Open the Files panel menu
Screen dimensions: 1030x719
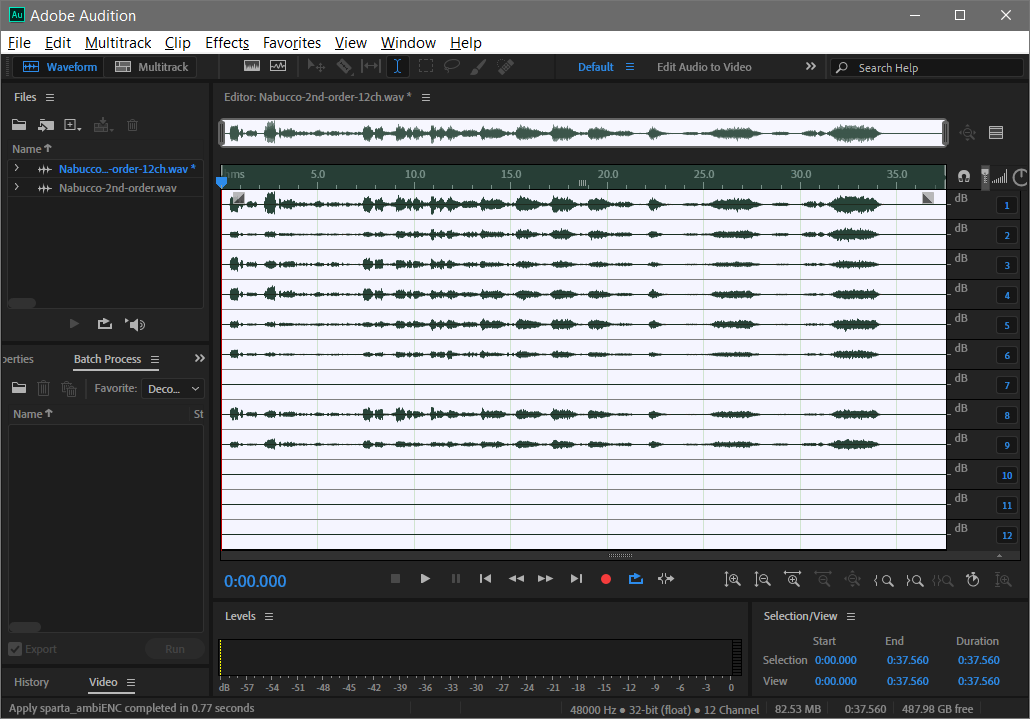click(50, 97)
